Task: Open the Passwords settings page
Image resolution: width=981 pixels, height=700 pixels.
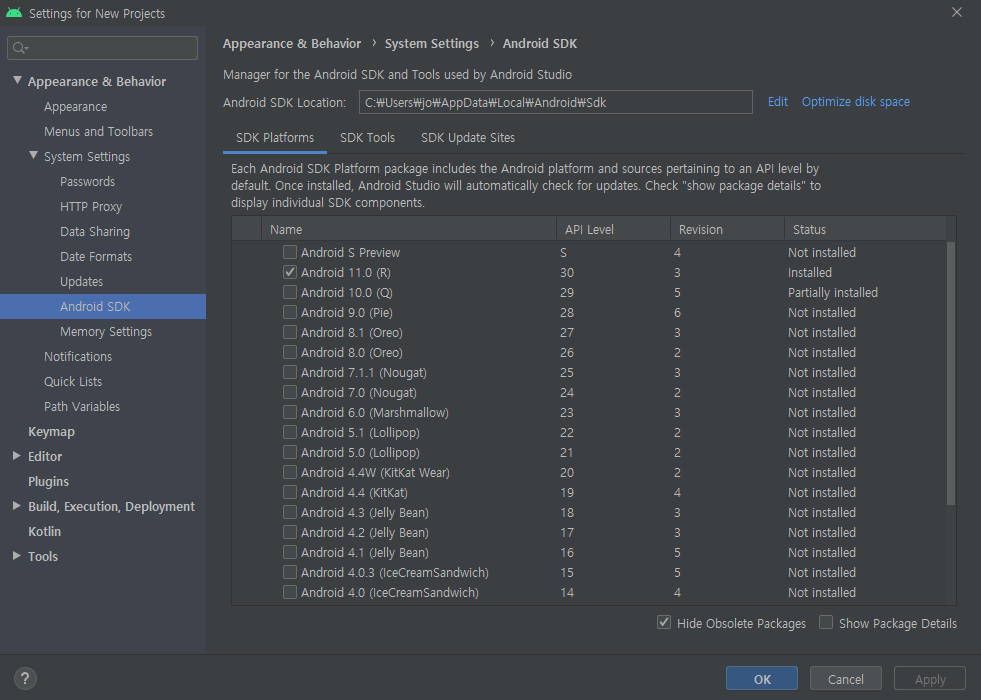Action: (x=88, y=181)
